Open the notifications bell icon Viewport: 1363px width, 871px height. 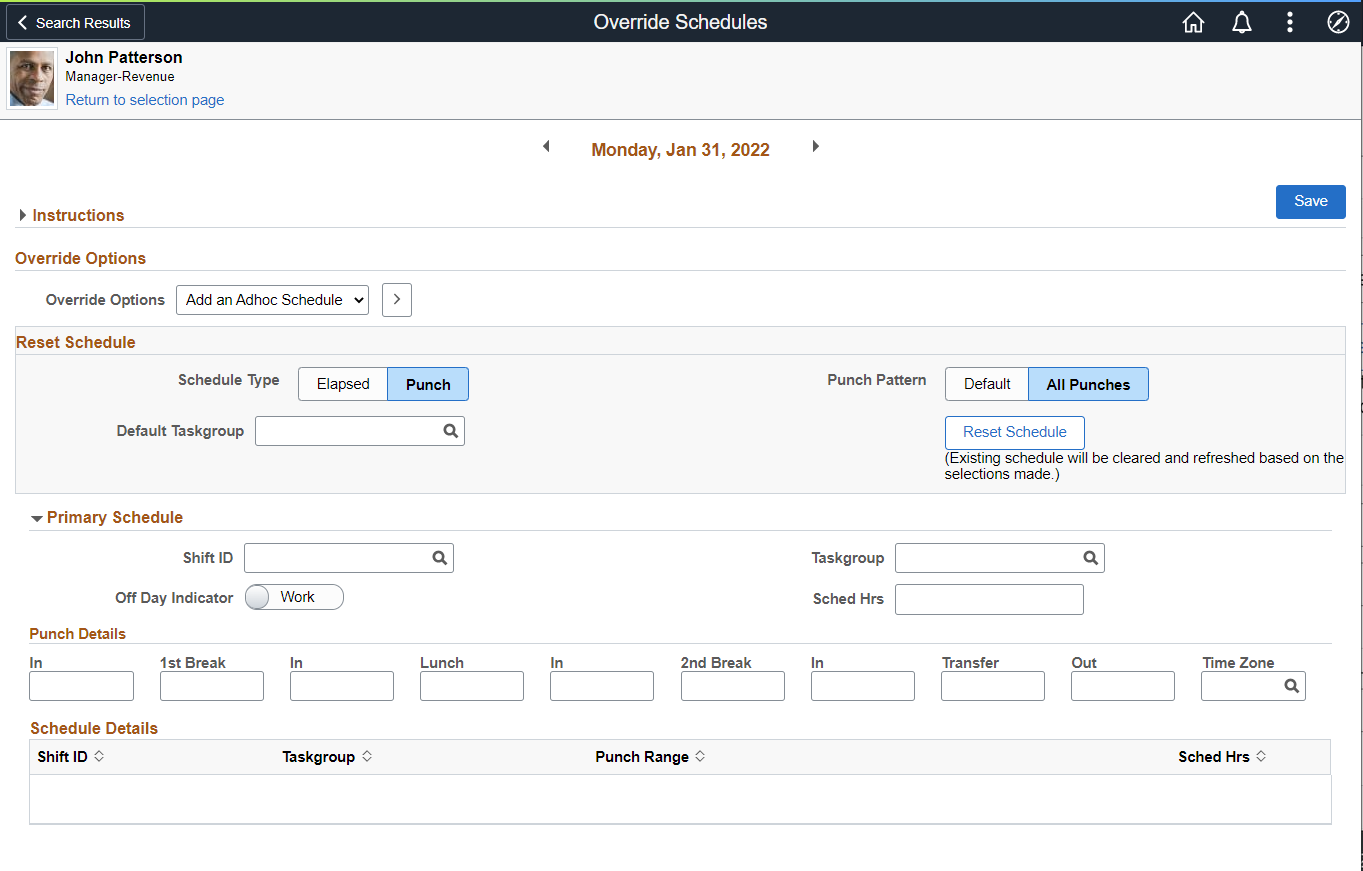coord(1242,22)
